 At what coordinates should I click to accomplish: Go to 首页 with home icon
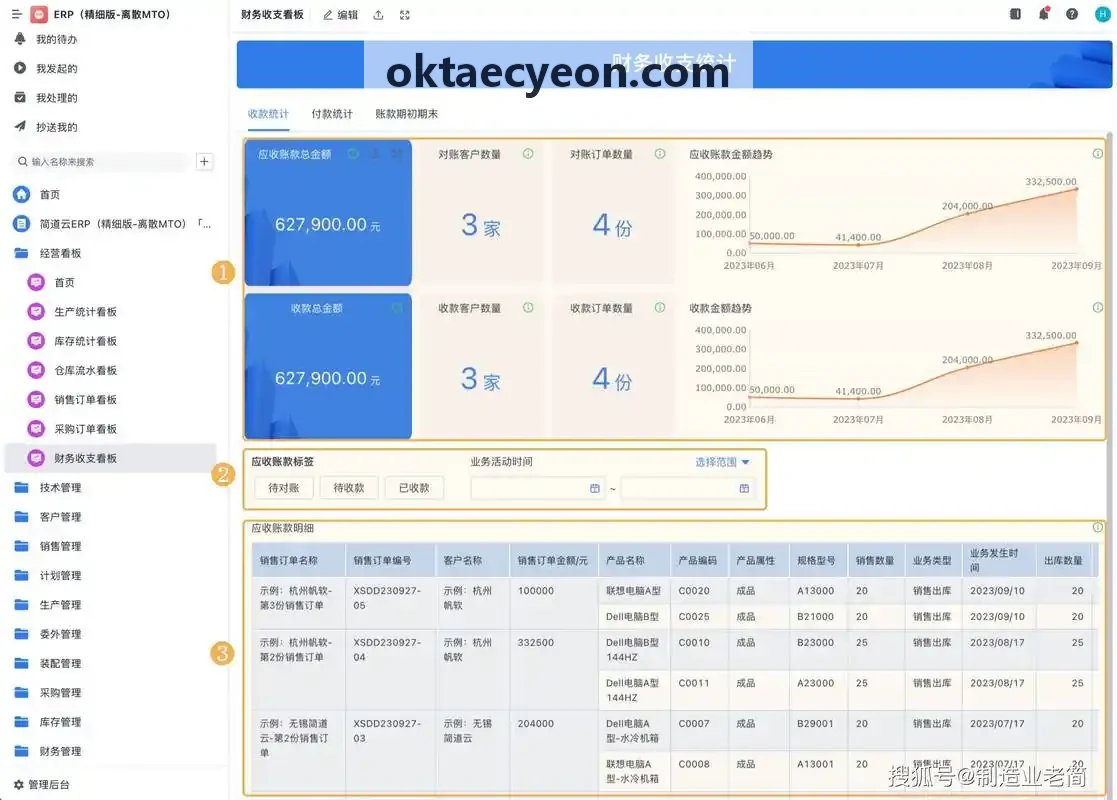coord(49,194)
